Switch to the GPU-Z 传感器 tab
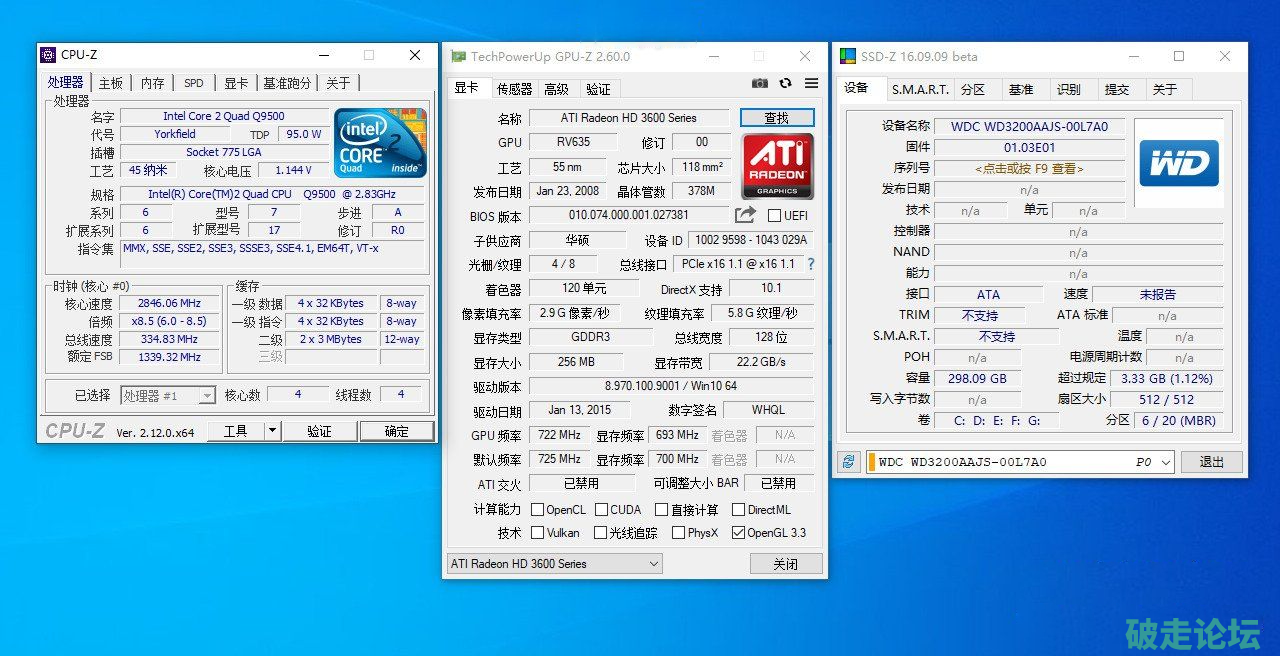Screen dimensions: 1280x656 coord(514,89)
